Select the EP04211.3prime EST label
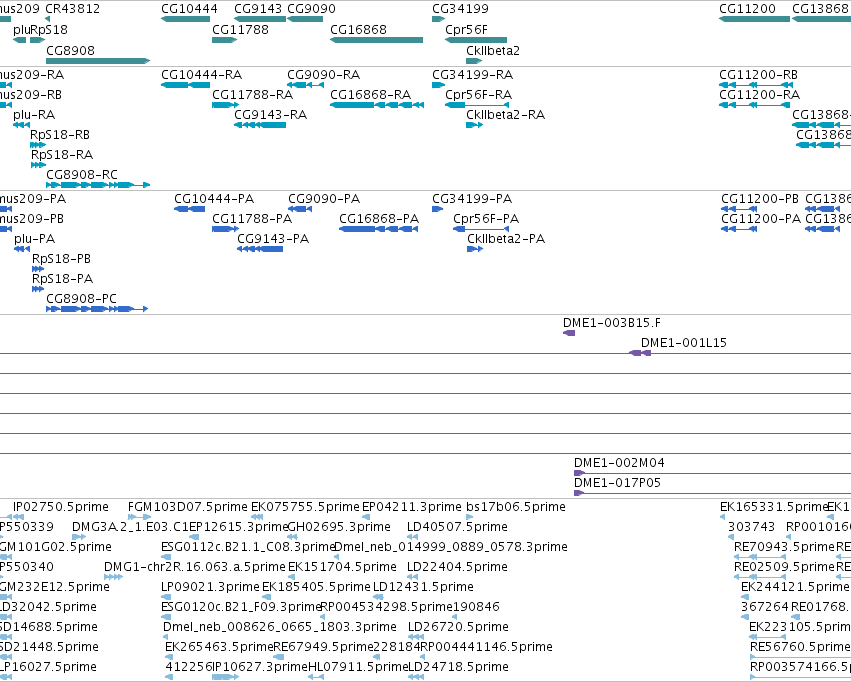This screenshot has width=851, height=682. tap(411, 507)
